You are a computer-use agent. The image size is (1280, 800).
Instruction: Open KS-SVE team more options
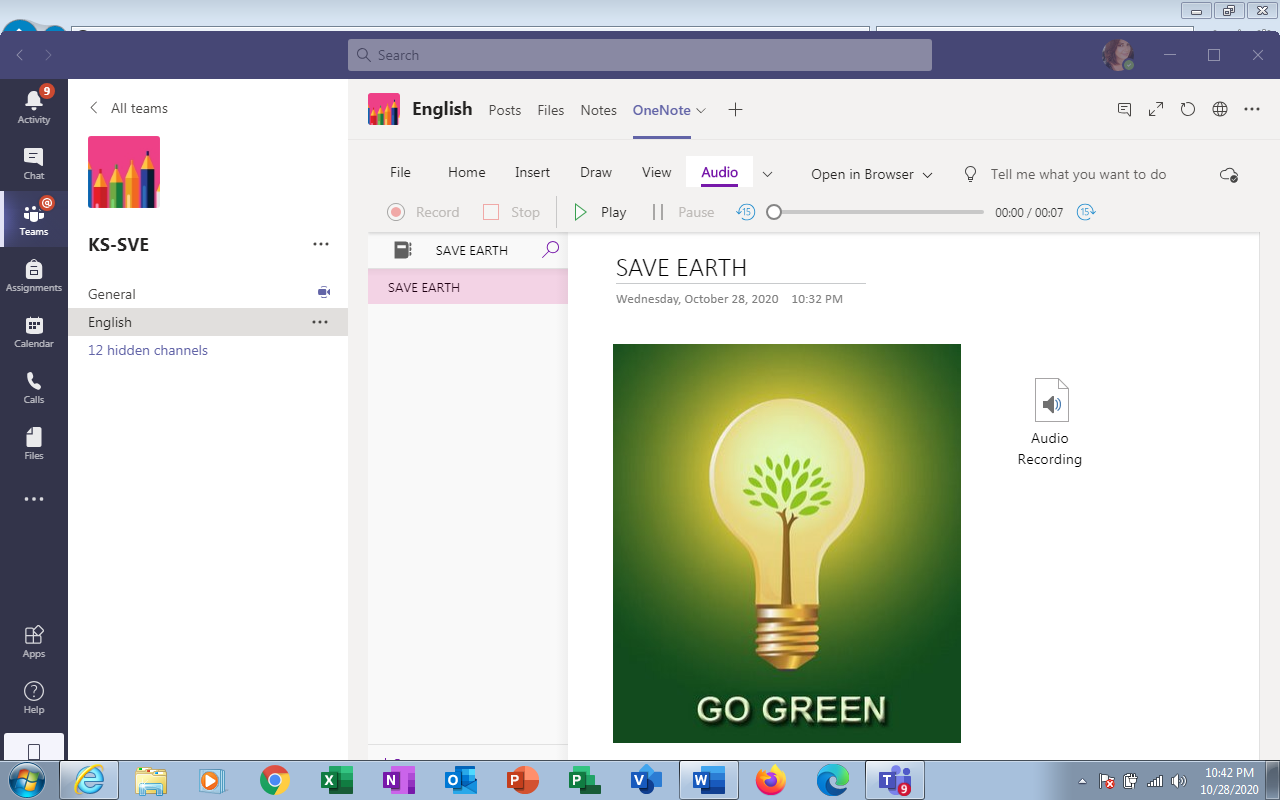coord(320,244)
